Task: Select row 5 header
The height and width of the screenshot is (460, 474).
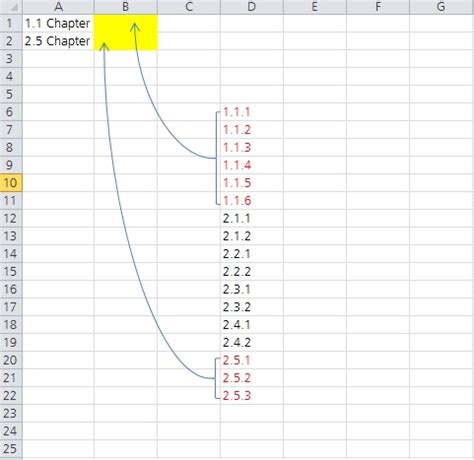Action: click(11, 94)
